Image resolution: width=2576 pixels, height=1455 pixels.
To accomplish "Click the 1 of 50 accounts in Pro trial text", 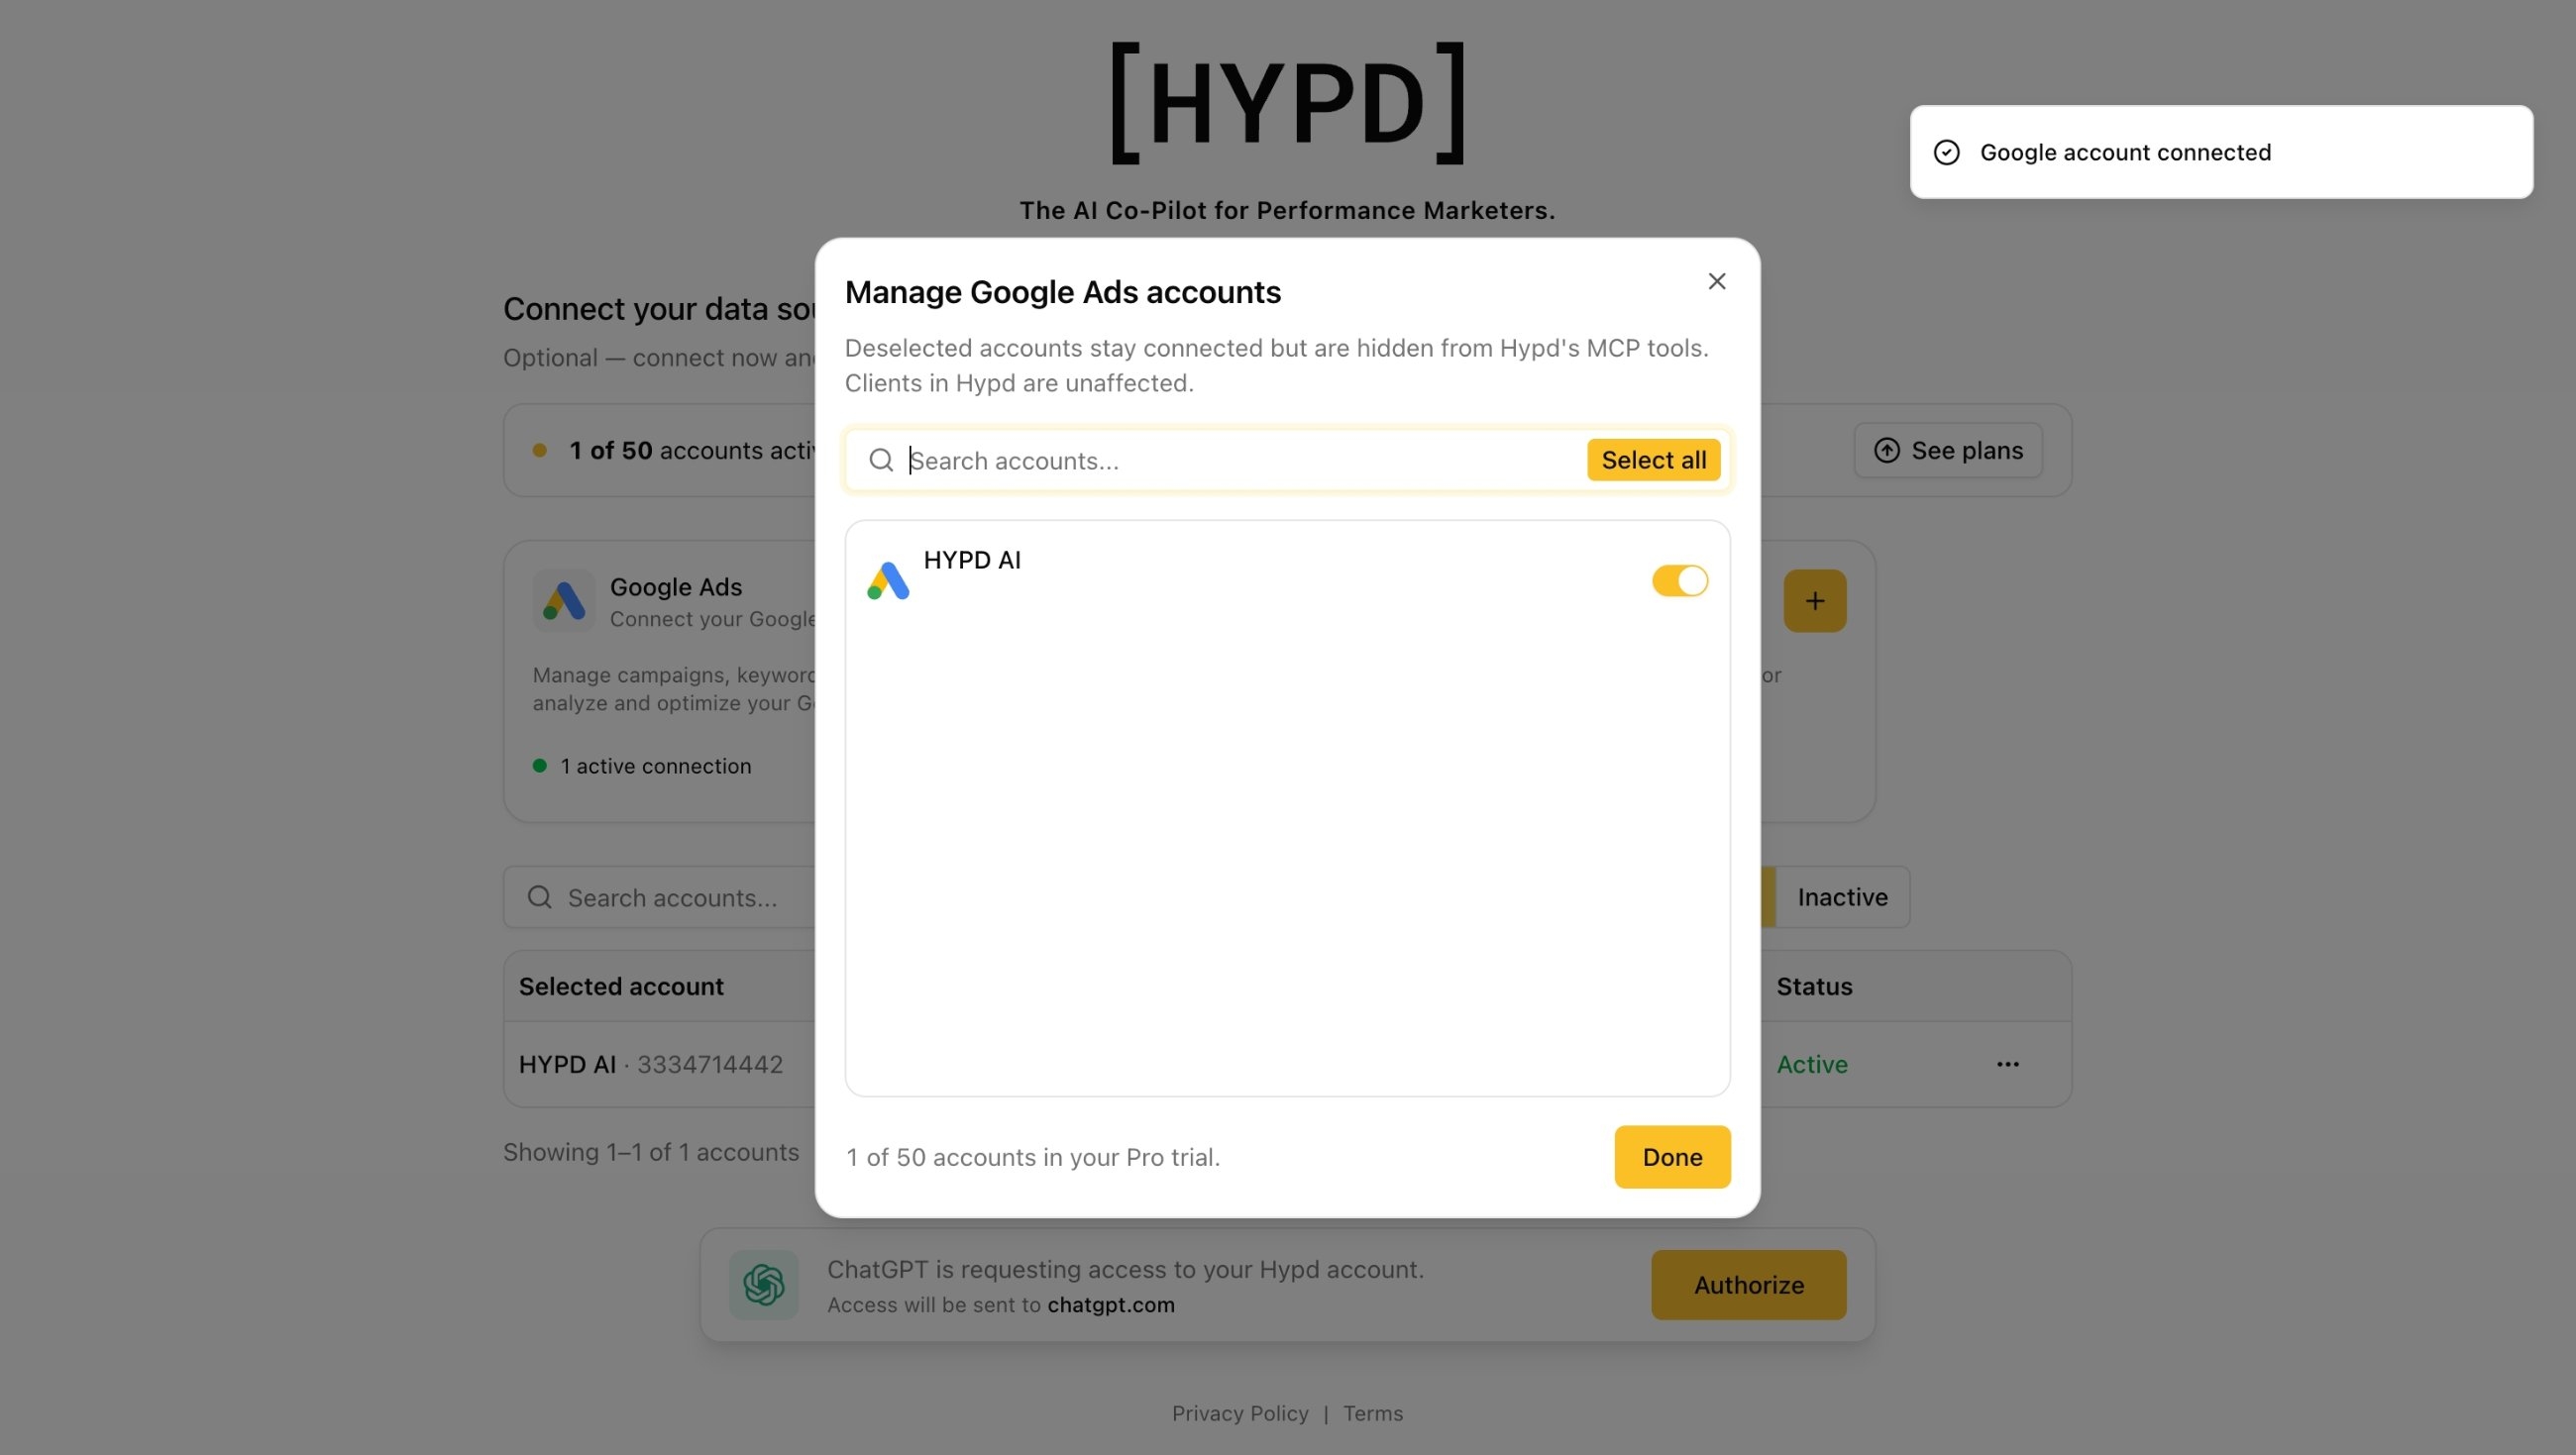I will pyautogui.click(x=1033, y=1157).
